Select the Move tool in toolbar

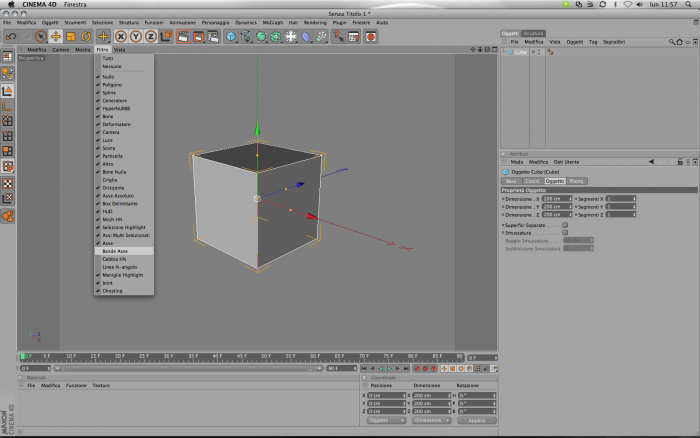tap(55, 37)
